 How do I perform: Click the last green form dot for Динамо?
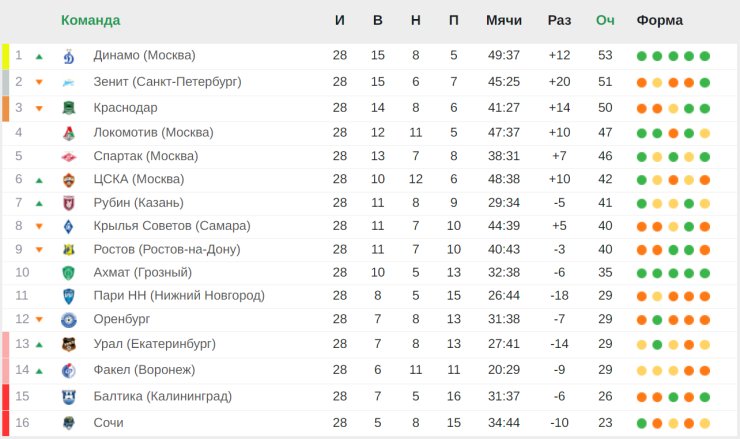point(705,56)
